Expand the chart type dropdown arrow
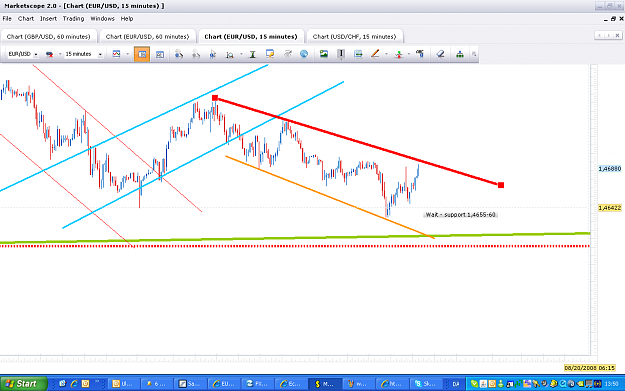Screen dimensions: 625x391 [x=128, y=54]
